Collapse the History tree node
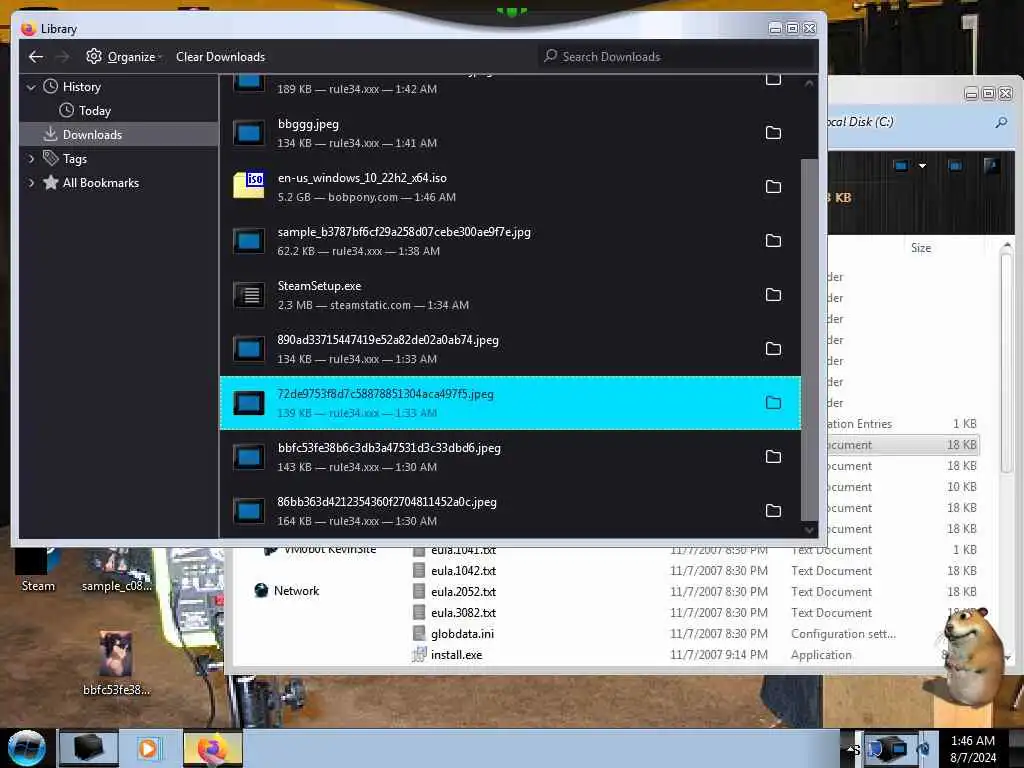The height and width of the screenshot is (768, 1024). [x=31, y=87]
